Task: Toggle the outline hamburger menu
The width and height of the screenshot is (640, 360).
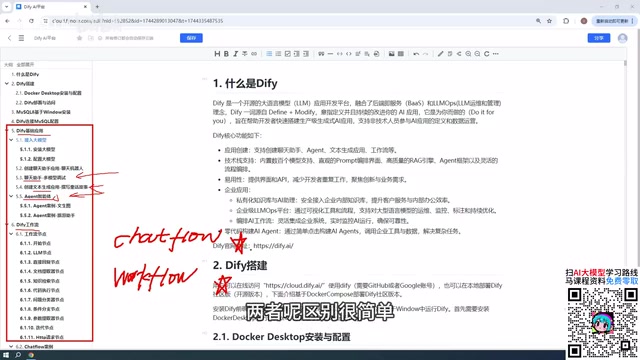Action: point(21,38)
